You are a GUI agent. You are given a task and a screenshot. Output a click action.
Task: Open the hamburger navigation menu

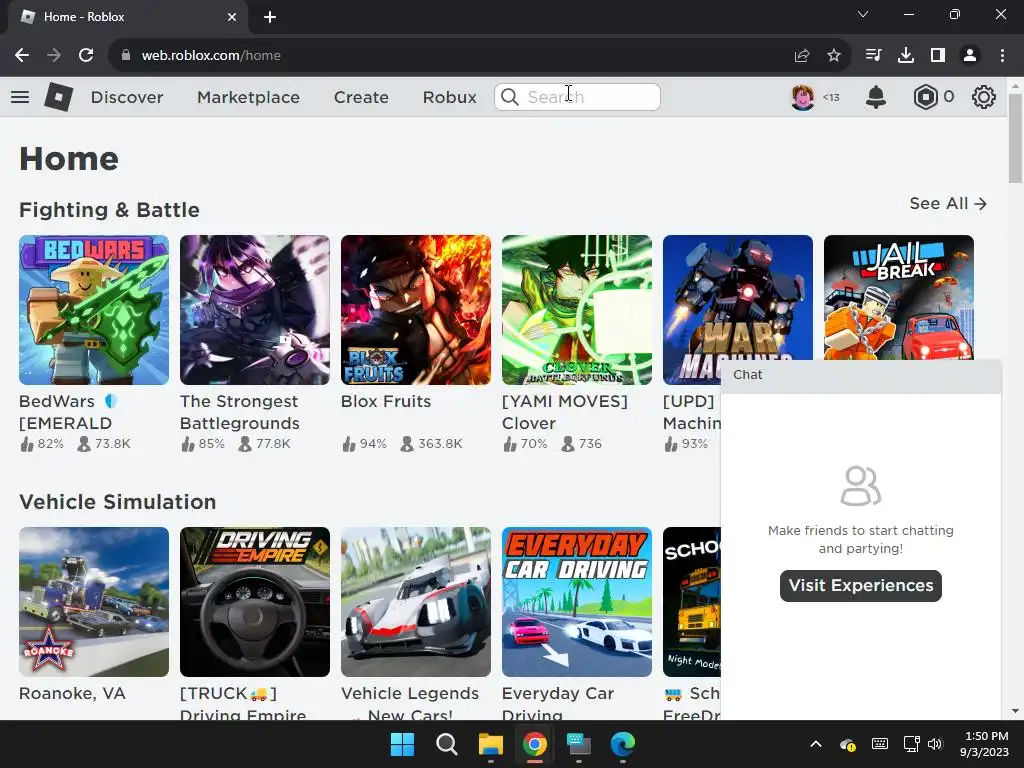[x=20, y=97]
